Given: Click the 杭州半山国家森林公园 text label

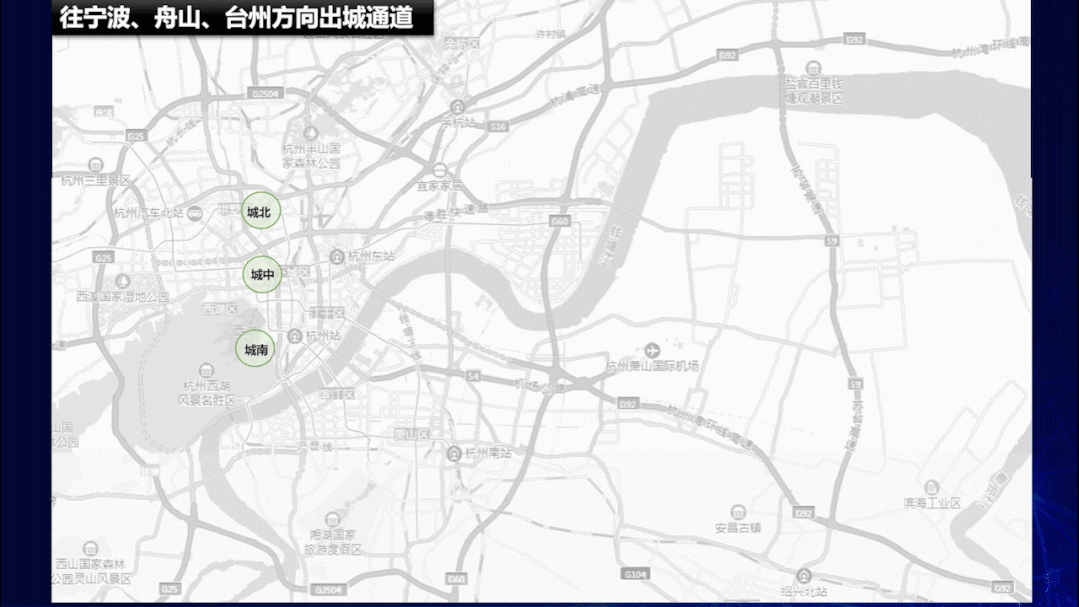Looking at the screenshot, I should point(311,156).
